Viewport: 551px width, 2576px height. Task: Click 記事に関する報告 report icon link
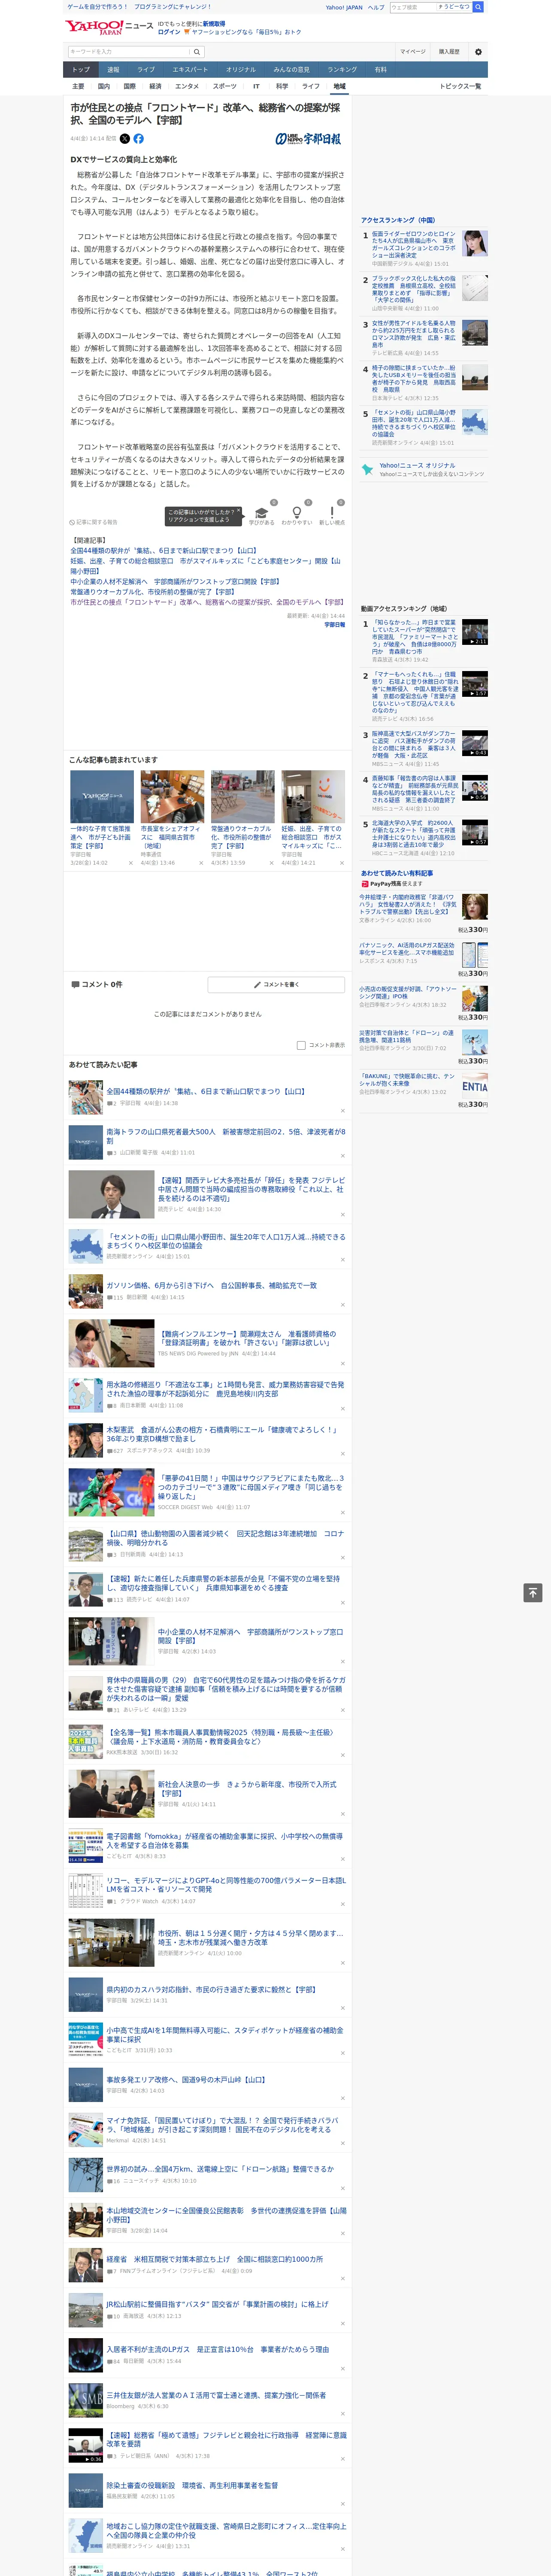click(x=94, y=522)
